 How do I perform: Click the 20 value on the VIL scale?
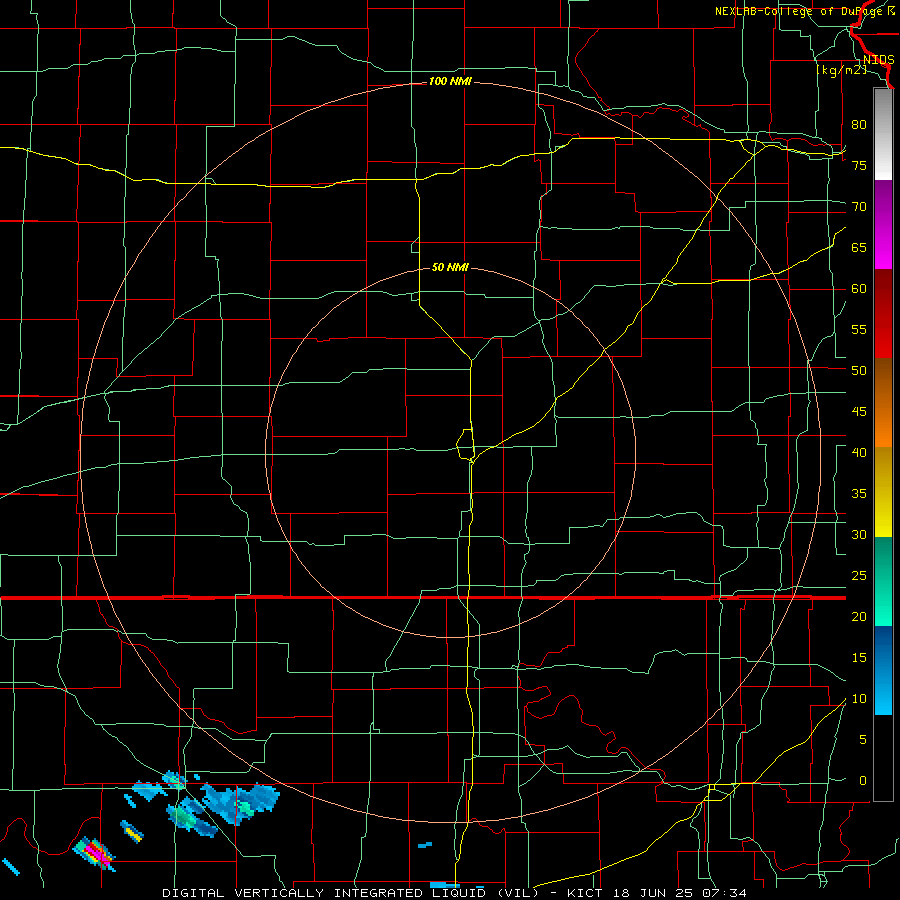(x=859, y=616)
